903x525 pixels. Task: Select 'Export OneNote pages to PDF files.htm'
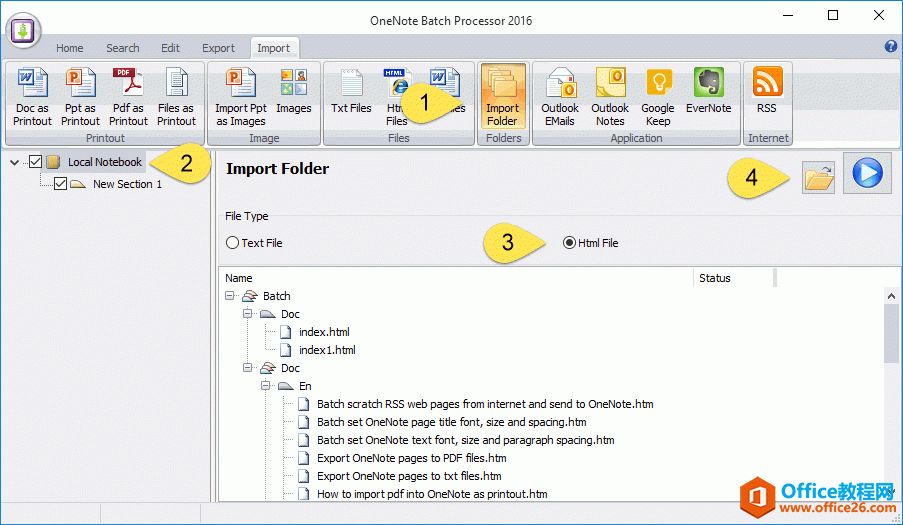412,458
